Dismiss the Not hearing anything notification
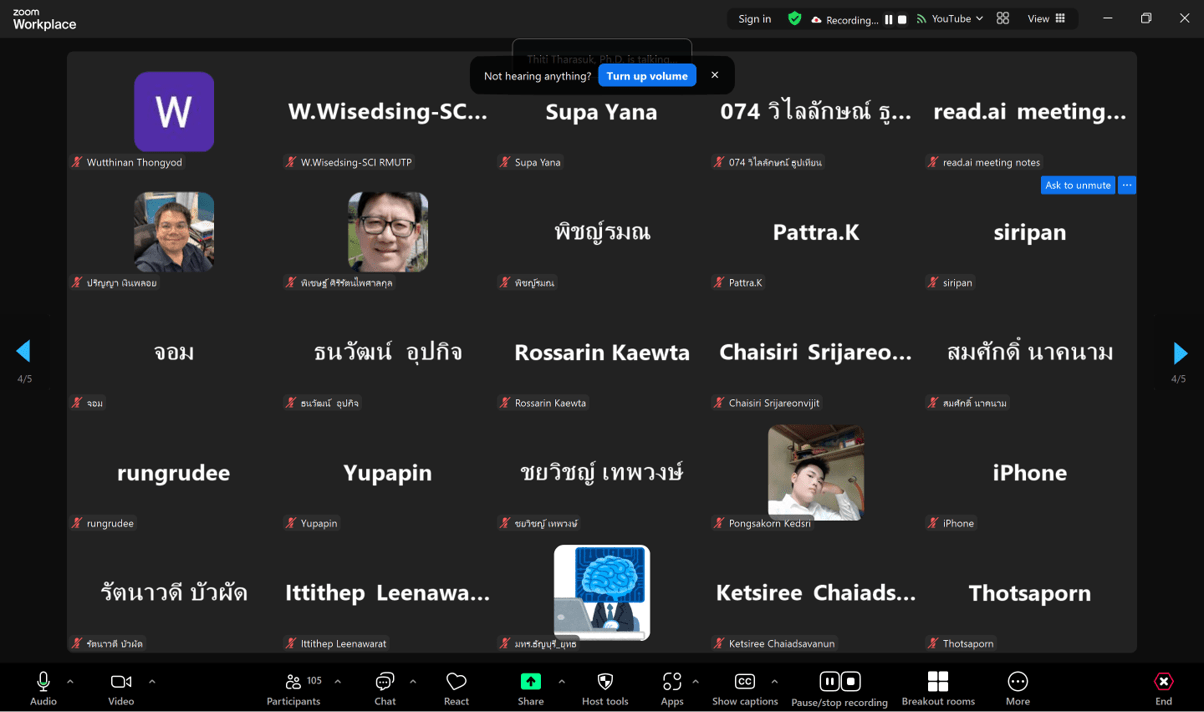The height and width of the screenshot is (712, 1204). tap(715, 75)
